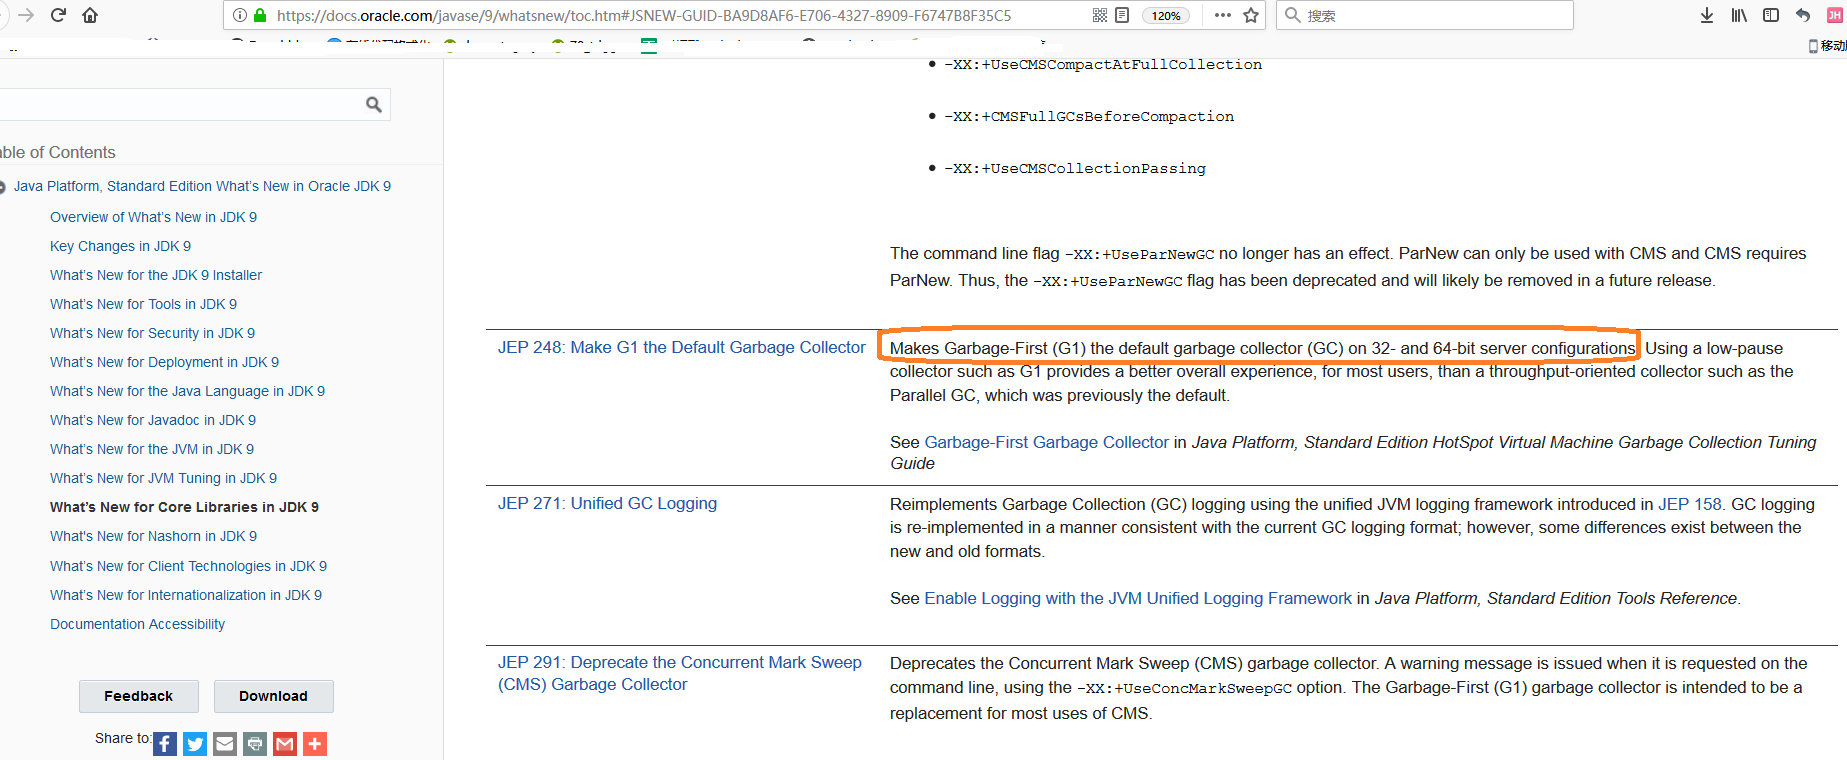
Task: Show the page QR code icon
Action: pyautogui.click(x=1100, y=15)
